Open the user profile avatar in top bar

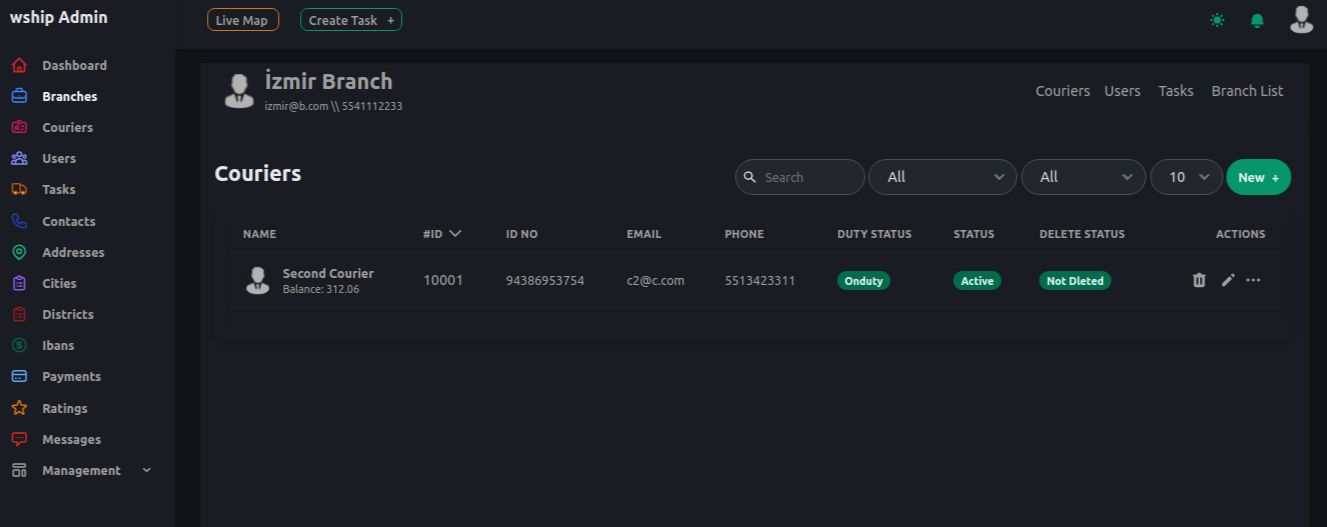click(x=1301, y=20)
